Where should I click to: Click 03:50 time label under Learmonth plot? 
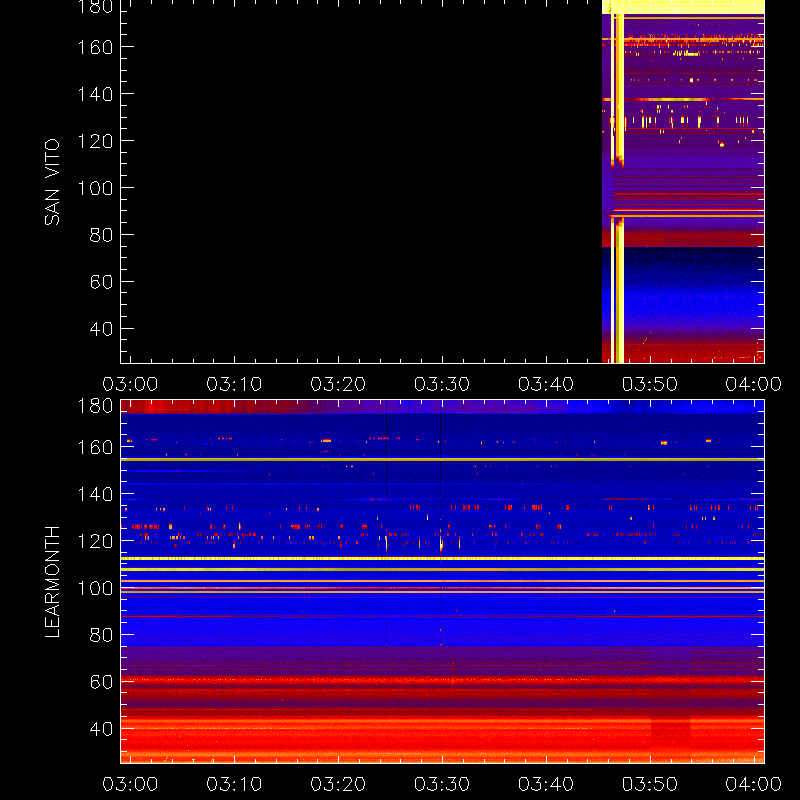[x=650, y=784]
